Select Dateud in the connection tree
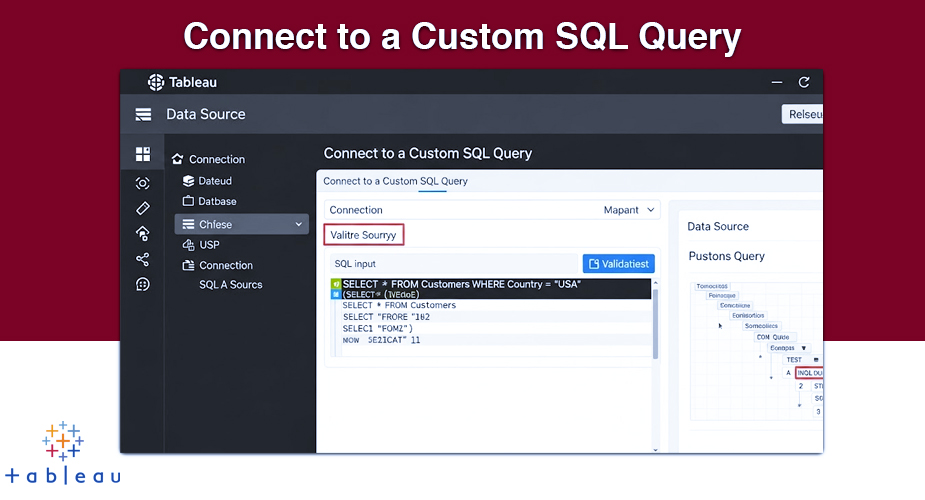 [x=215, y=181]
